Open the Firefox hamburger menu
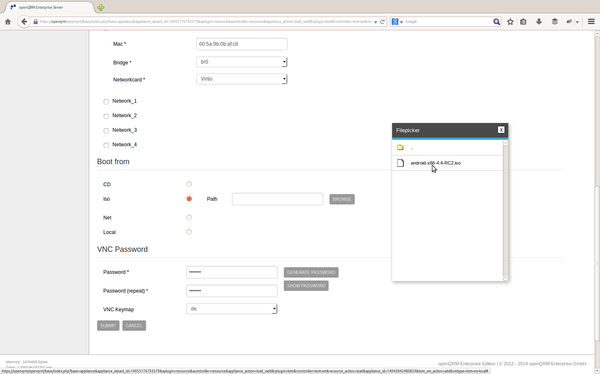Screen dimensions: 600x374 click(x=591, y=22)
